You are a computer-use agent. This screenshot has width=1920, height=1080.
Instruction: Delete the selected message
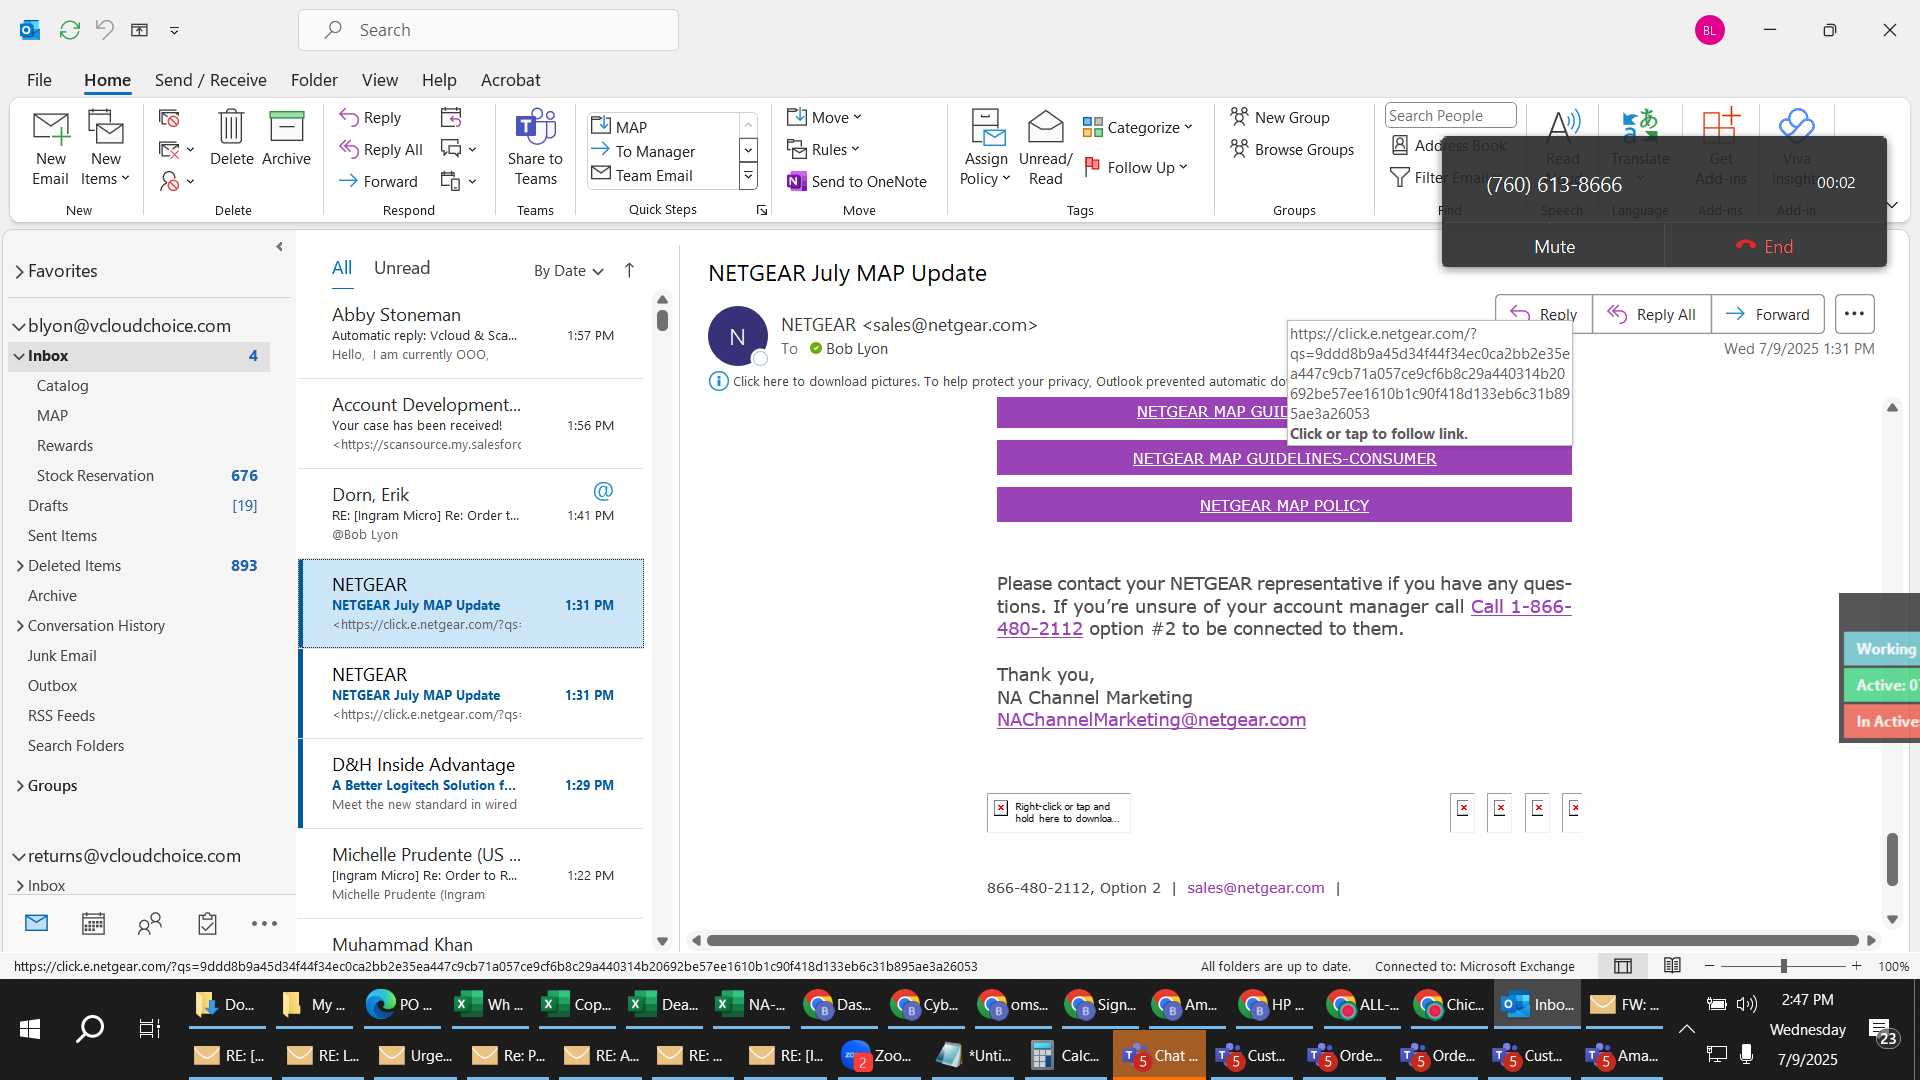231,138
